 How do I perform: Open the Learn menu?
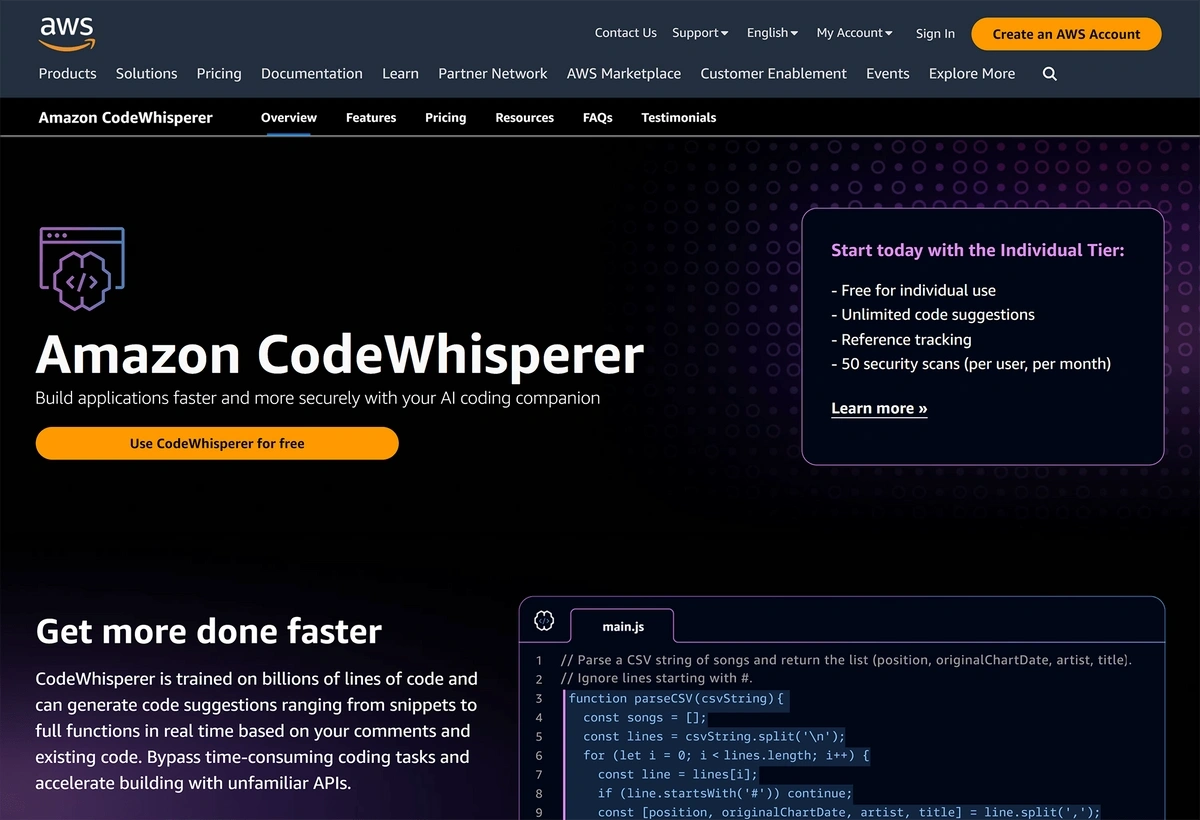pos(400,74)
